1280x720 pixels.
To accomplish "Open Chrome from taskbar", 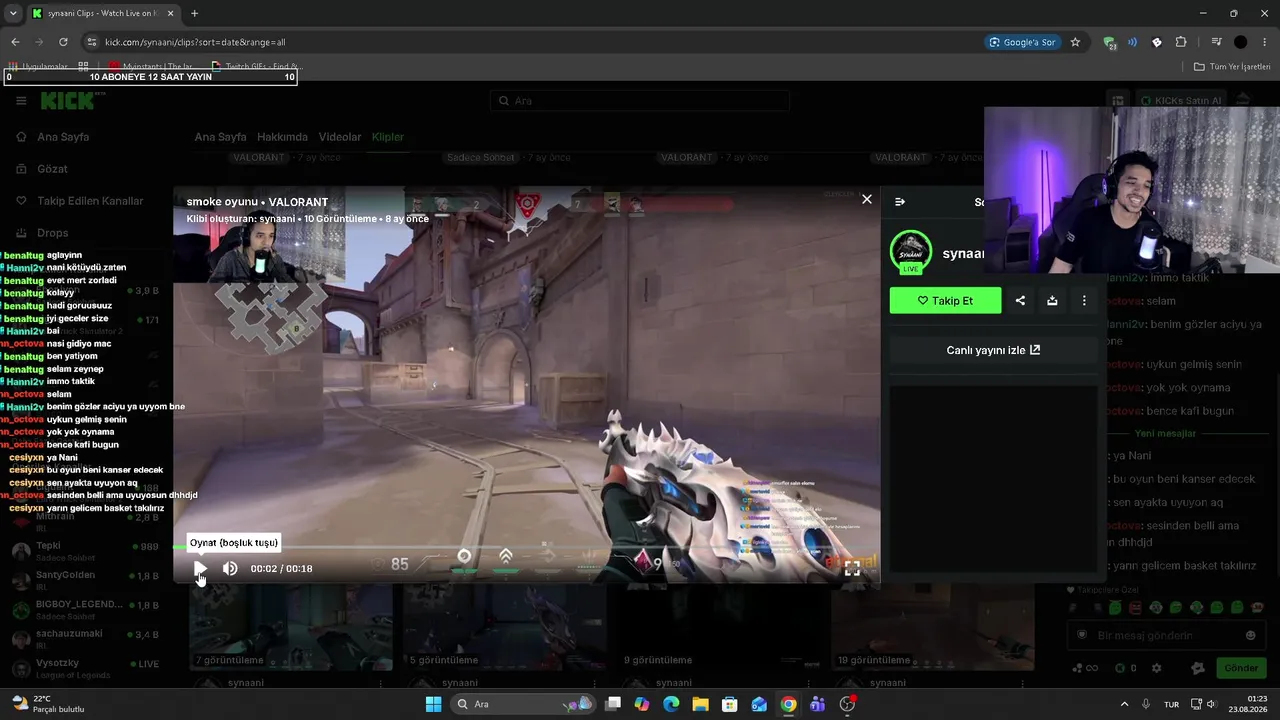I will coord(789,704).
